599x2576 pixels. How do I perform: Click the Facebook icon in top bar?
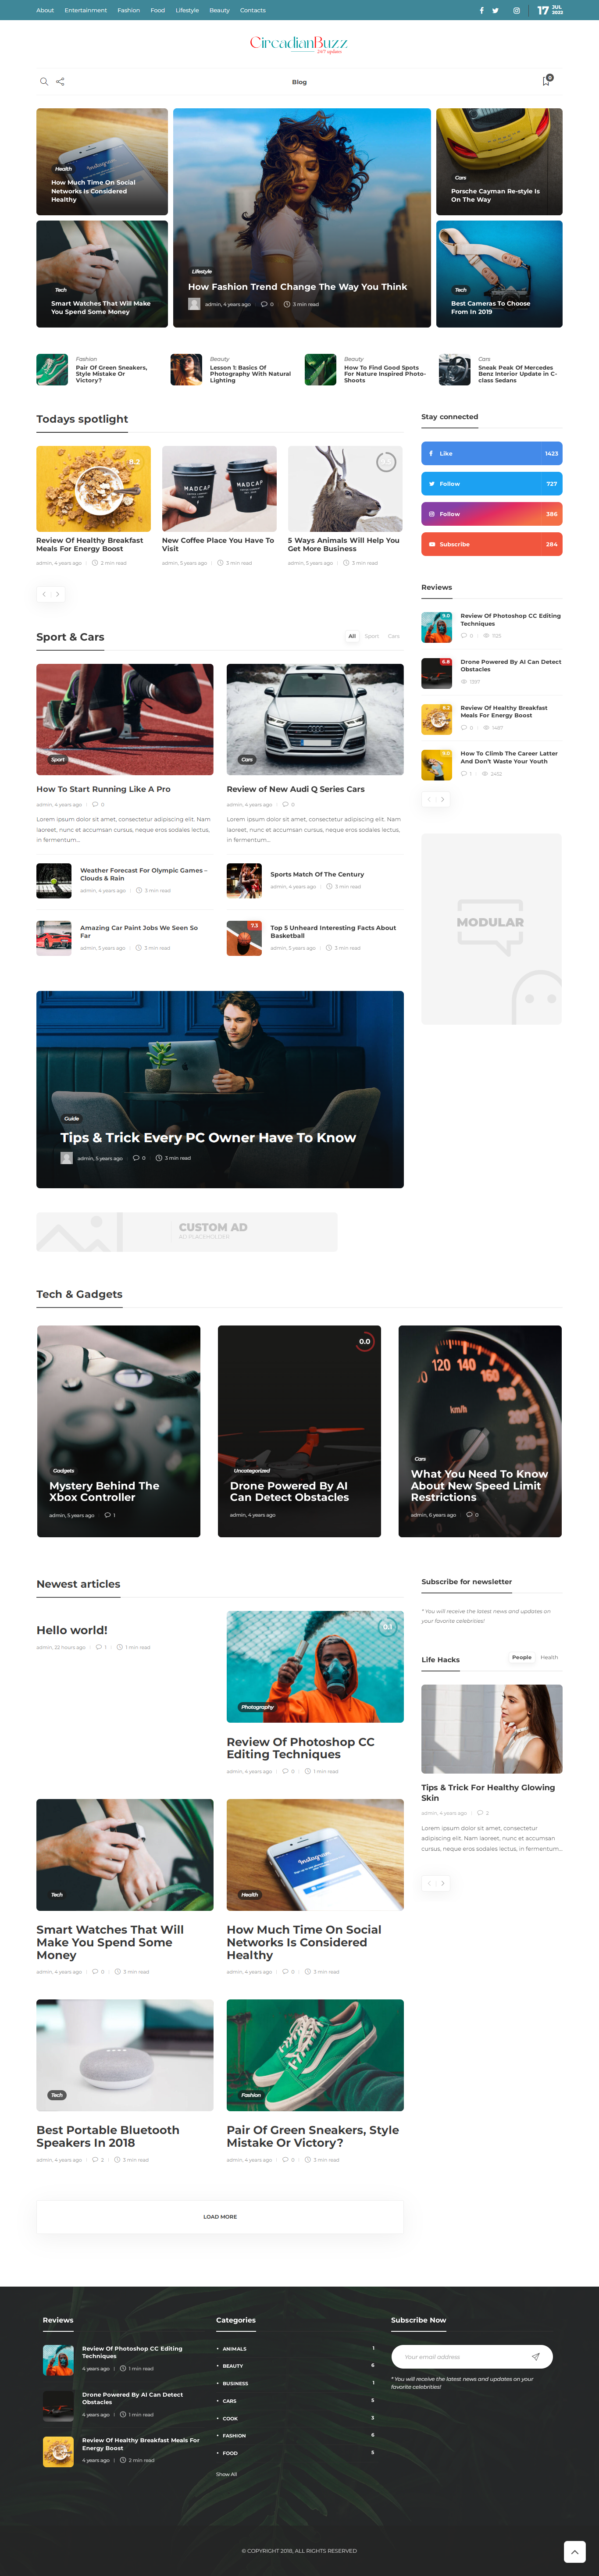(x=481, y=10)
